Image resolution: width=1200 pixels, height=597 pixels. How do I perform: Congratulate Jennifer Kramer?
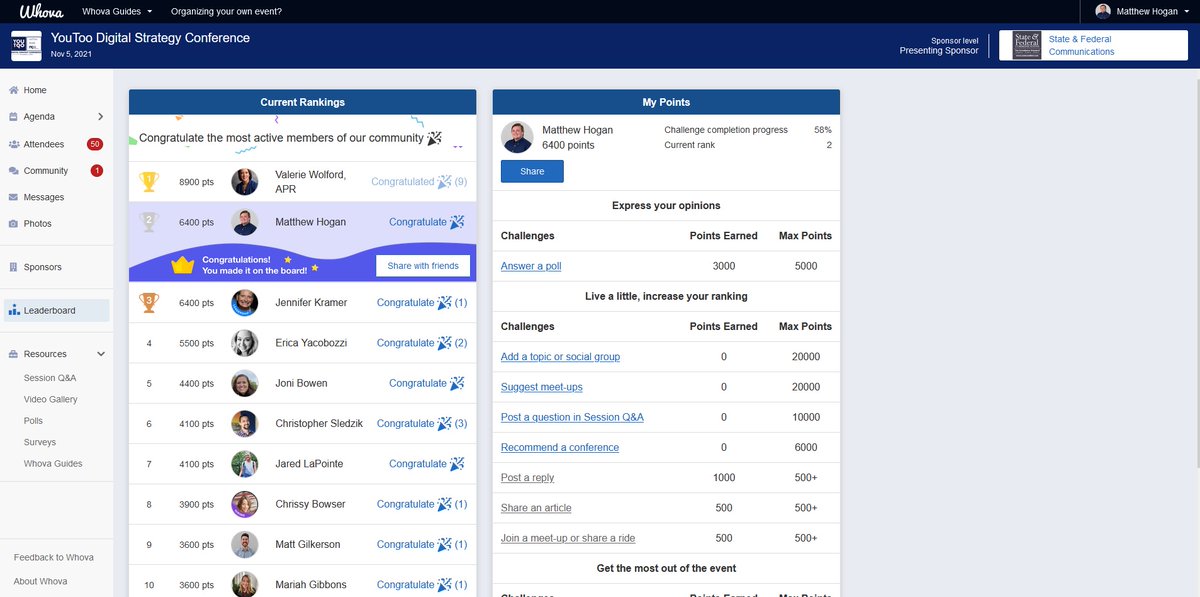pos(421,302)
